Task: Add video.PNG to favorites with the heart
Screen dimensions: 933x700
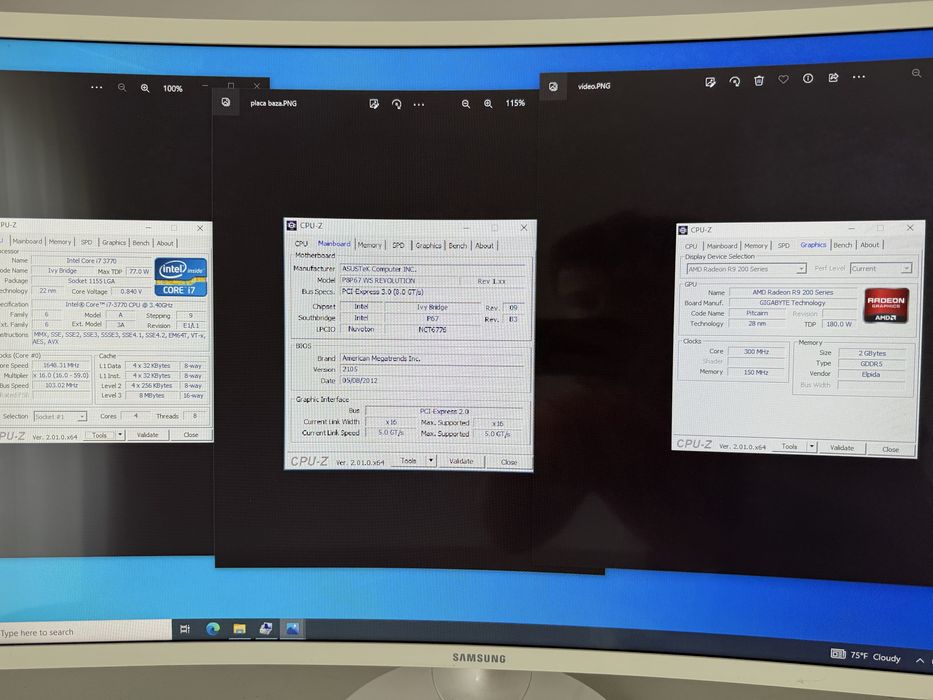Action: click(783, 79)
